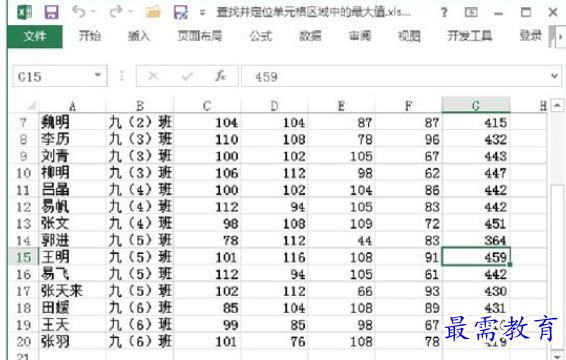This screenshot has height=360, width=566.
Task: Open the Name Box dropdown
Action: tap(97, 75)
